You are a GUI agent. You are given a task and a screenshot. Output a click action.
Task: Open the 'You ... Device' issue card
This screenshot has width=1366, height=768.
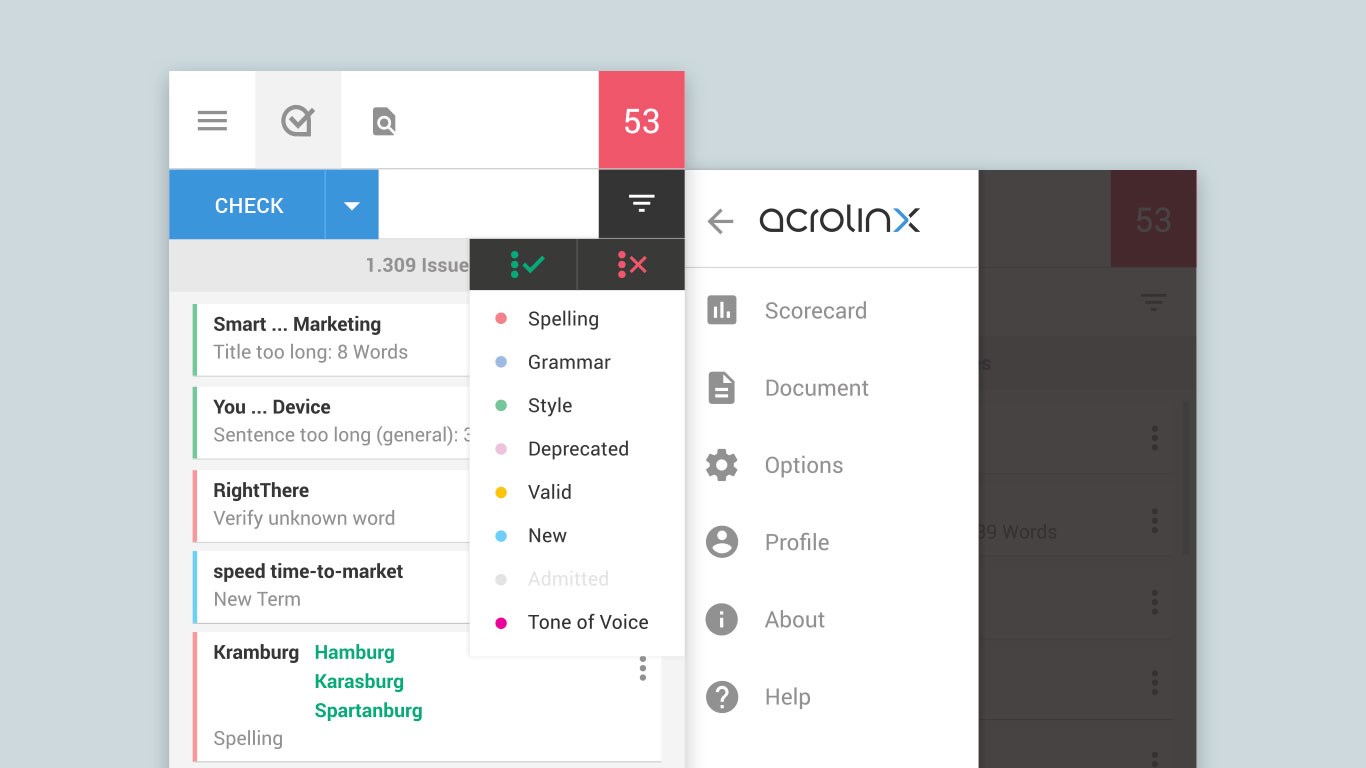(331, 423)
